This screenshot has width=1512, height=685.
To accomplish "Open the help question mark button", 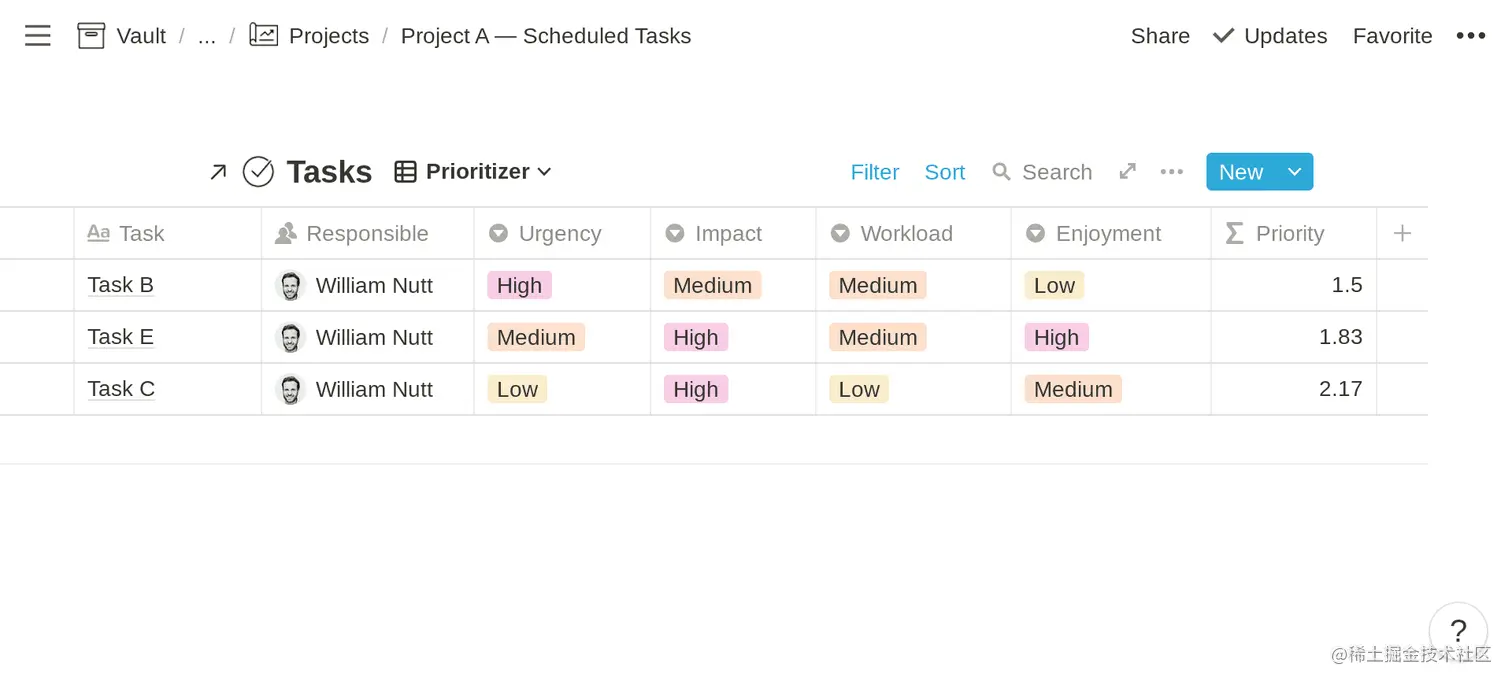I will pyautogui.click(x=1457, y=631).
